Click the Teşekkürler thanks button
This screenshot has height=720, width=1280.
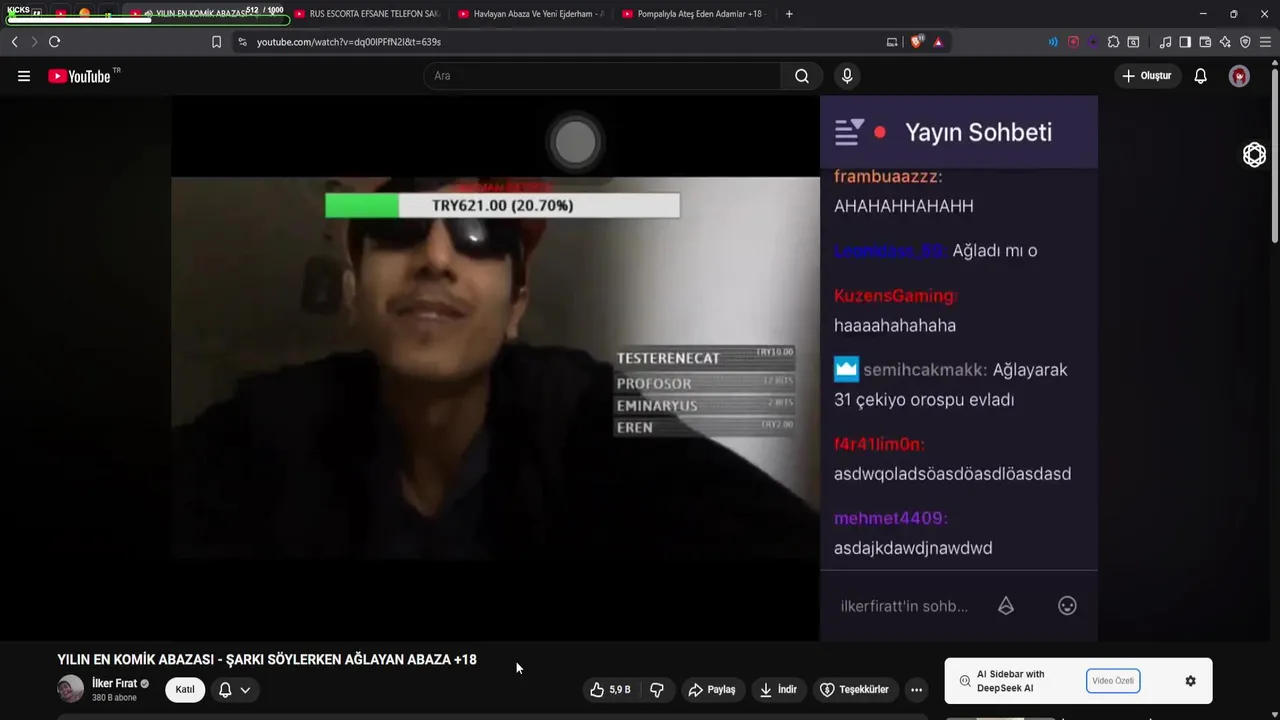coord(854,690)
